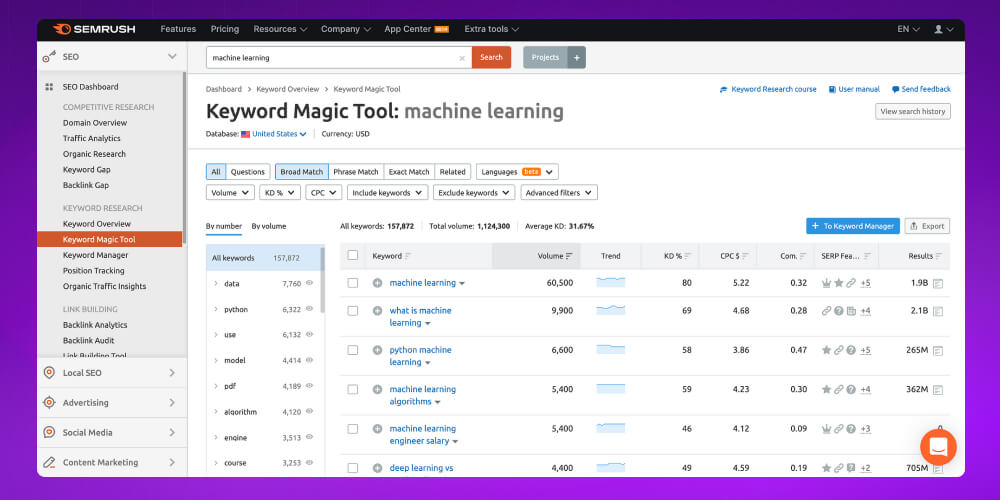Check the 'what is machine learning' checkbox
The width and height of the screenshot is (1000, 500).
353,311
